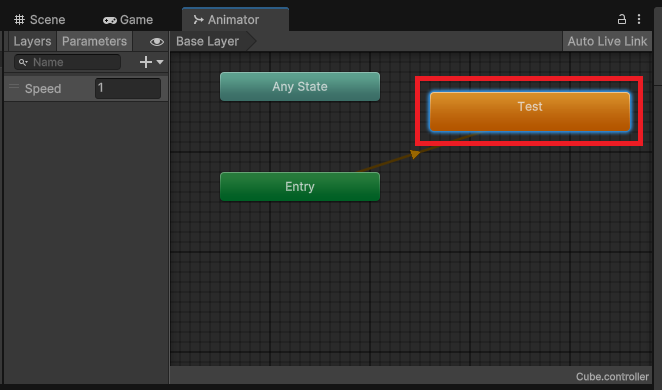The image size is (662, 390).
Task: Click the Speed parameter value field
Action: [x=128, y=88]
